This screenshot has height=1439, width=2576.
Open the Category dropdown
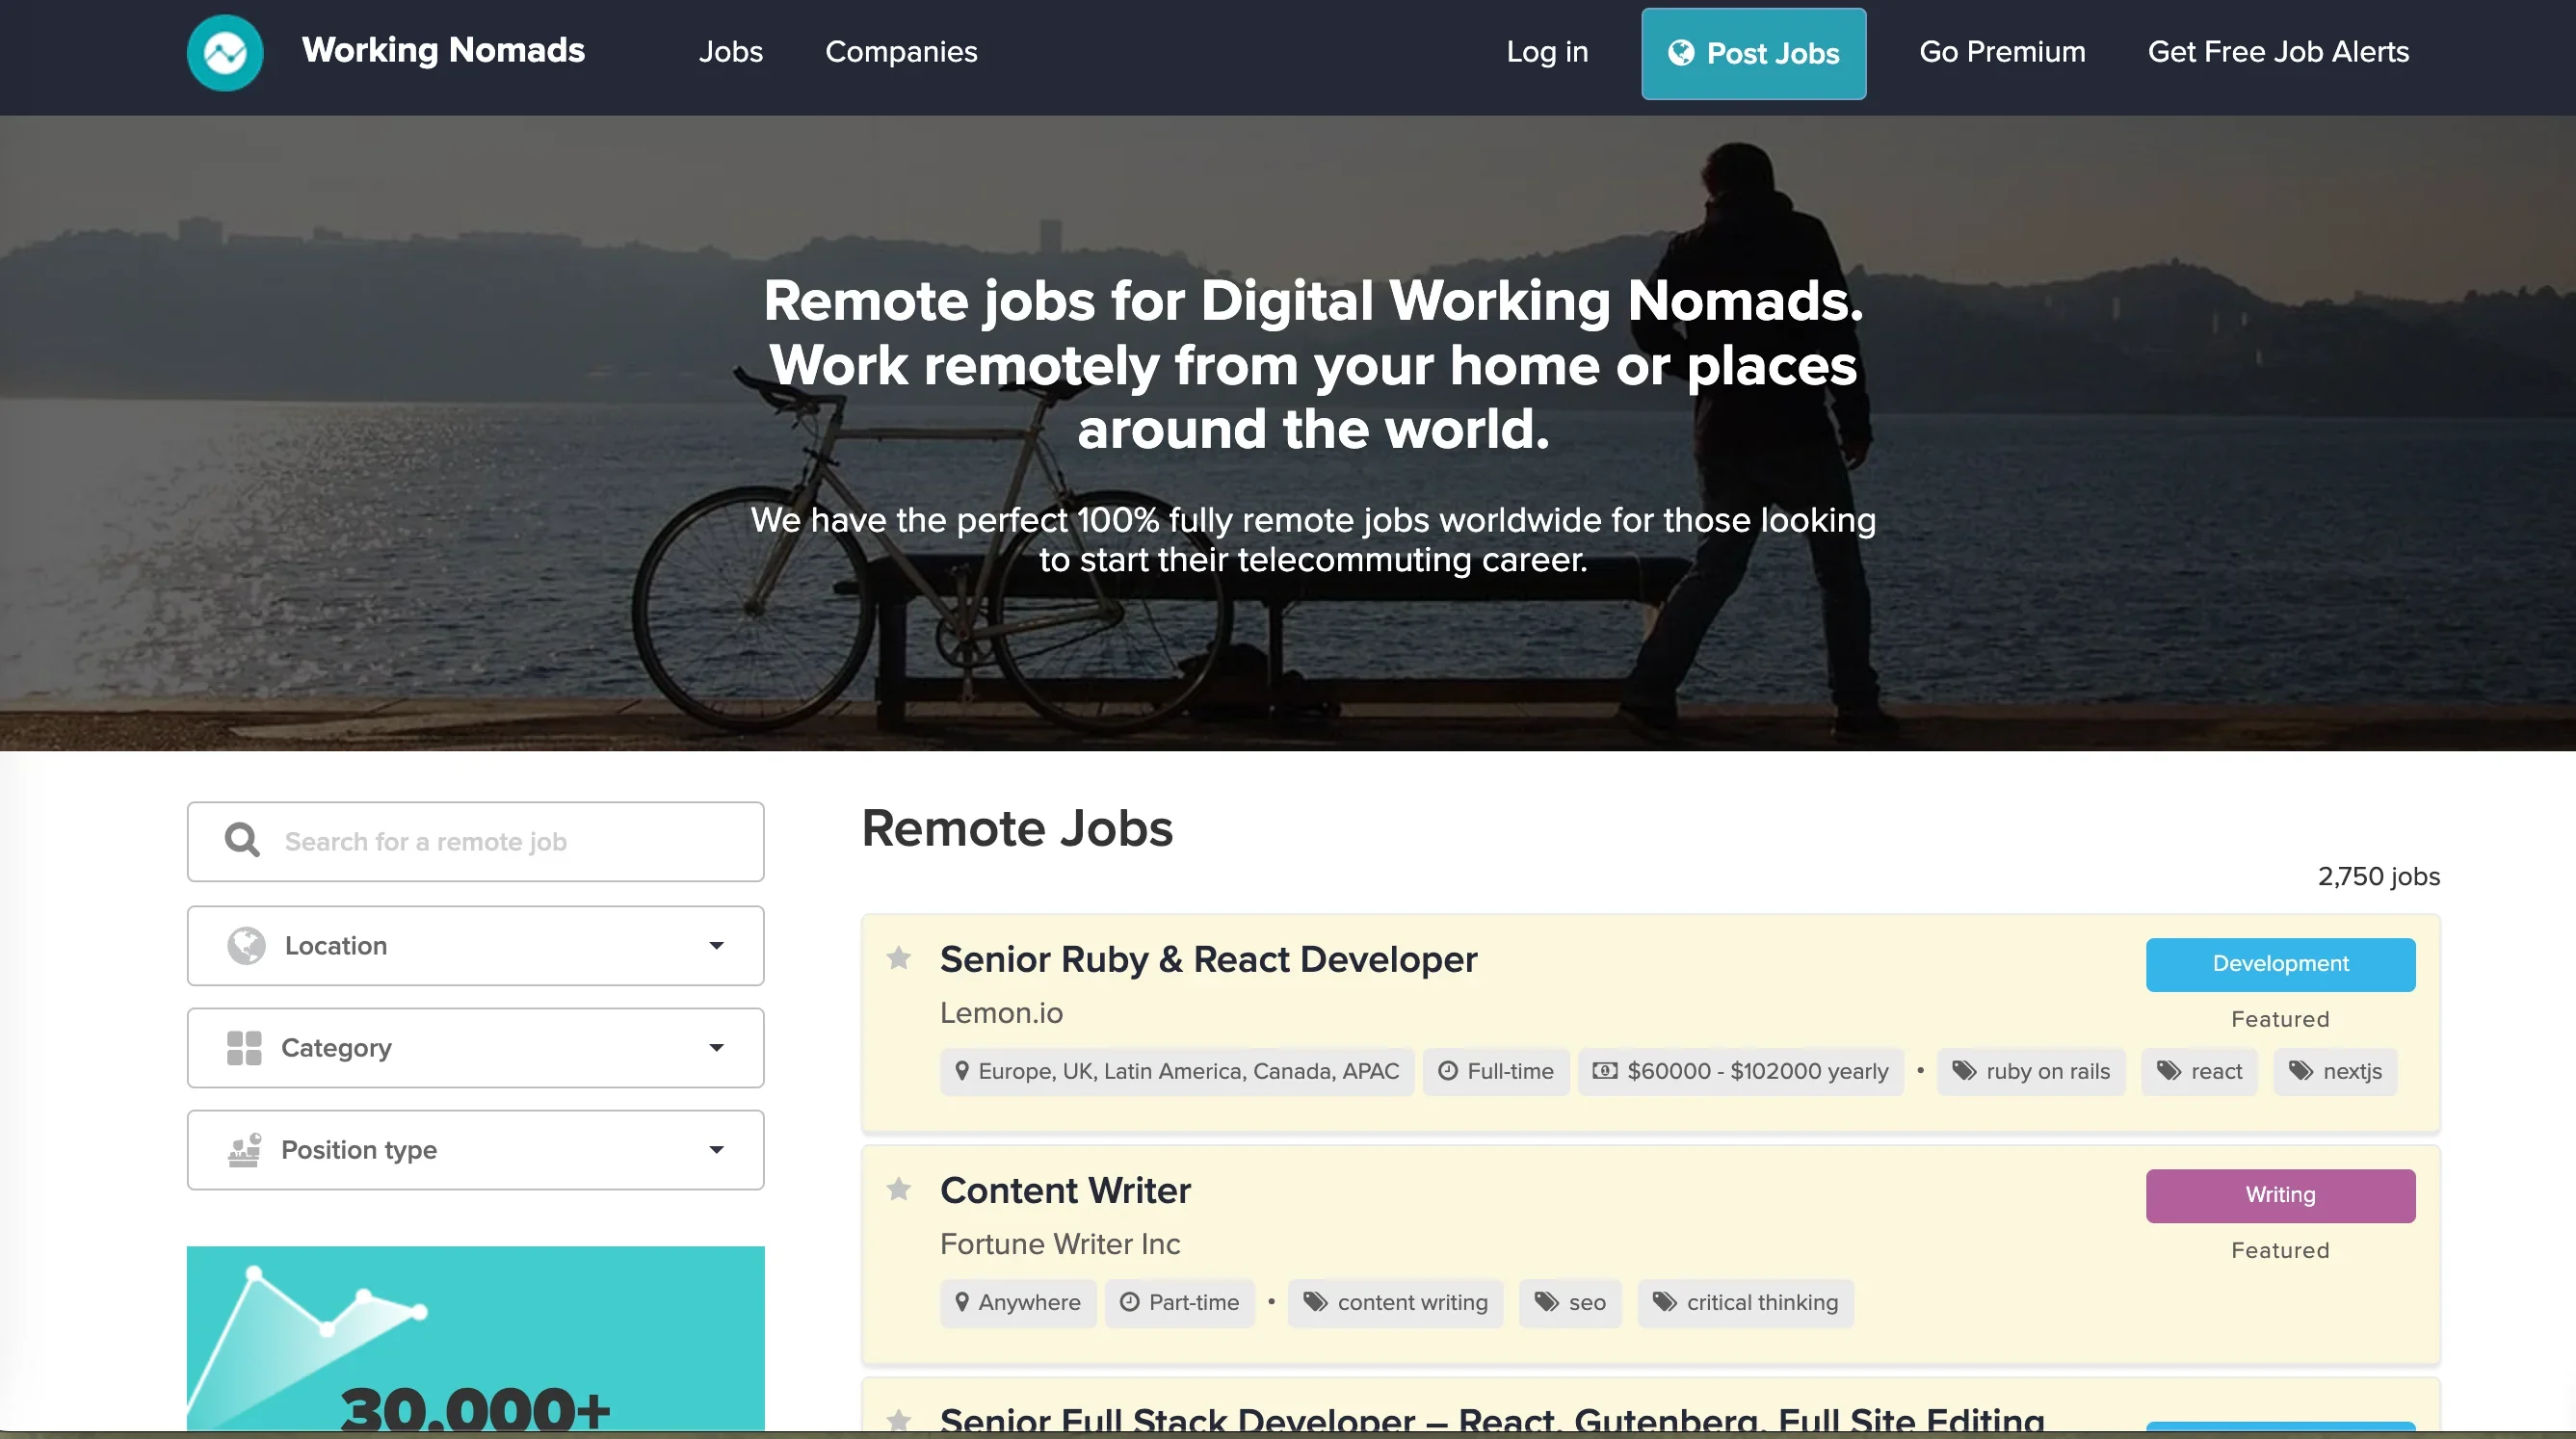(x=716, y=1047)
